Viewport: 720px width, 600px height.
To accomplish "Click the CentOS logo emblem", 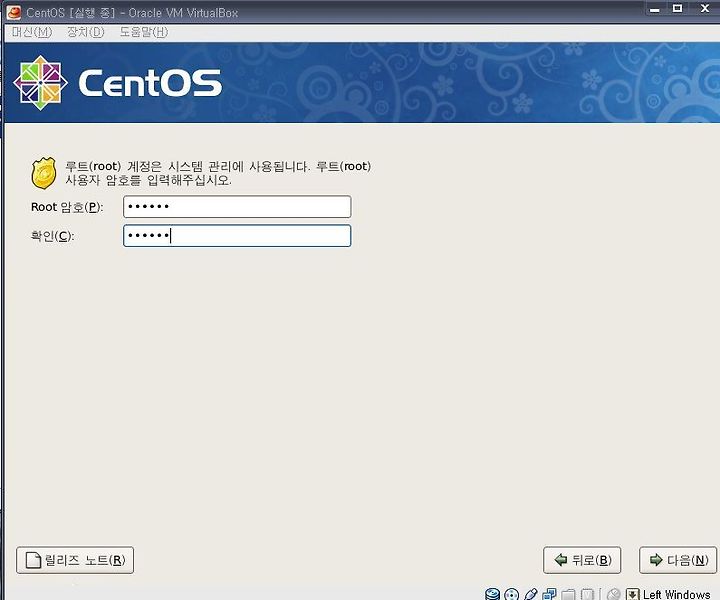I will [x=41, y=83].
